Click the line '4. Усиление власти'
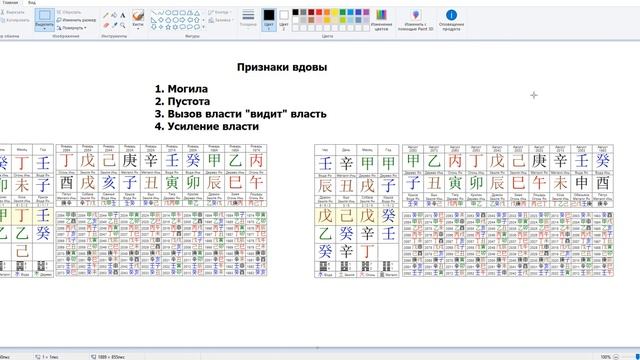This screenshot has width=640, height=360. 207,127
